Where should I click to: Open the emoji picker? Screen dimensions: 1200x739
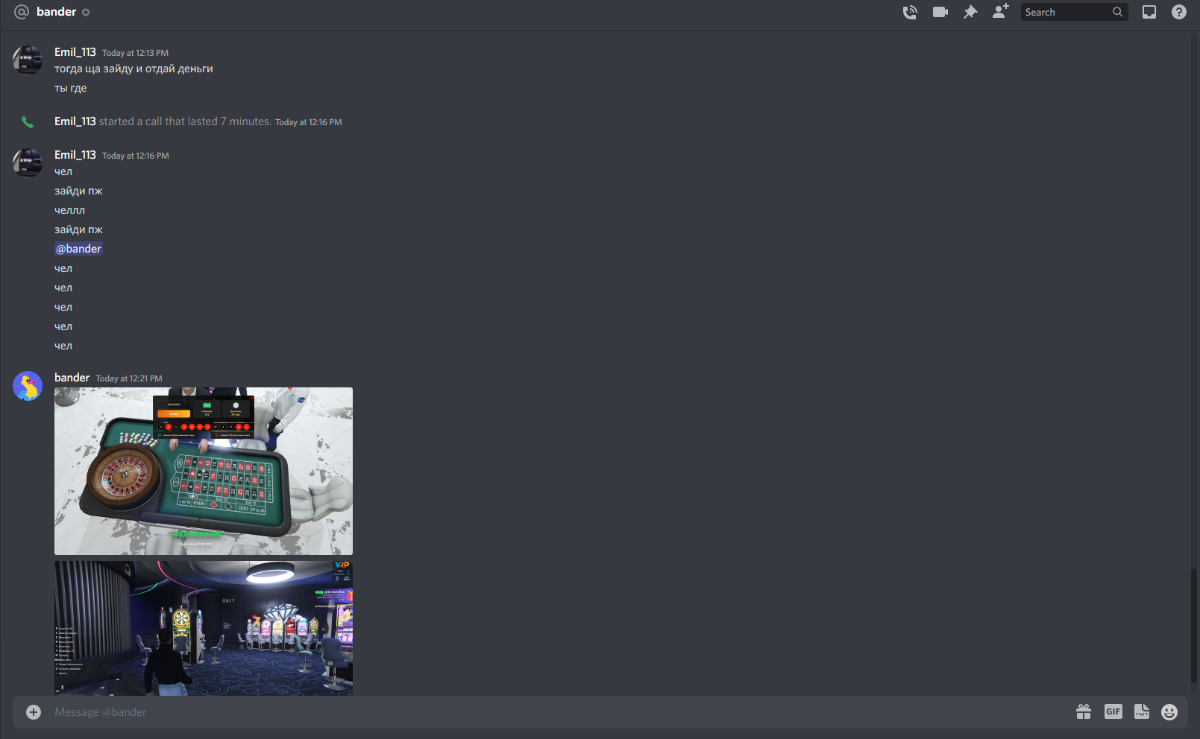1169,712
